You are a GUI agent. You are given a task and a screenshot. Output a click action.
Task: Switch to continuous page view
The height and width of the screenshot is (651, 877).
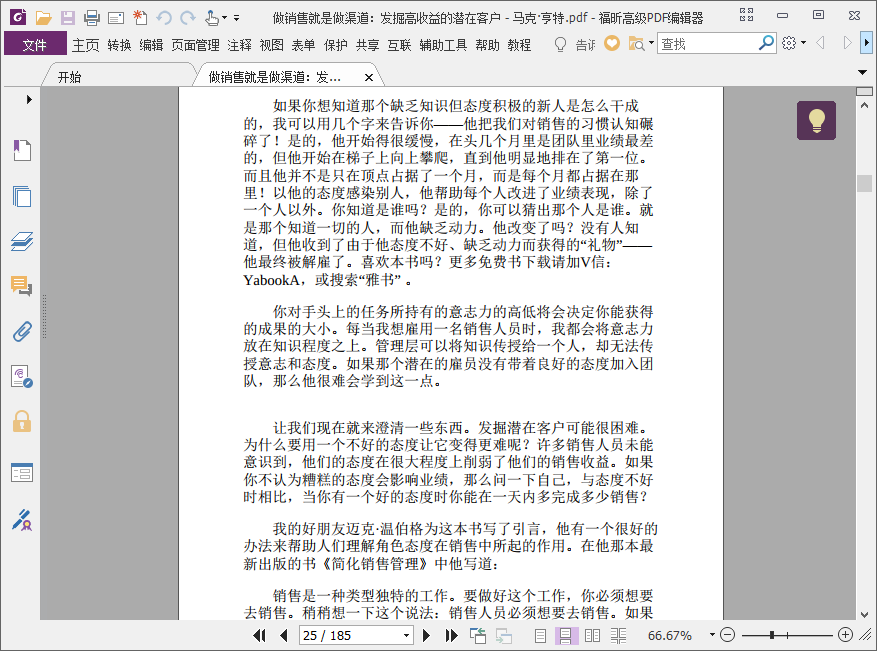click(x=565, y=636)
